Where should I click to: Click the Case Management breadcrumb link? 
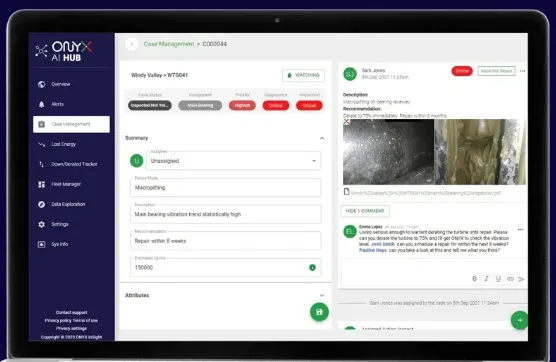click(x=169, y=44)
